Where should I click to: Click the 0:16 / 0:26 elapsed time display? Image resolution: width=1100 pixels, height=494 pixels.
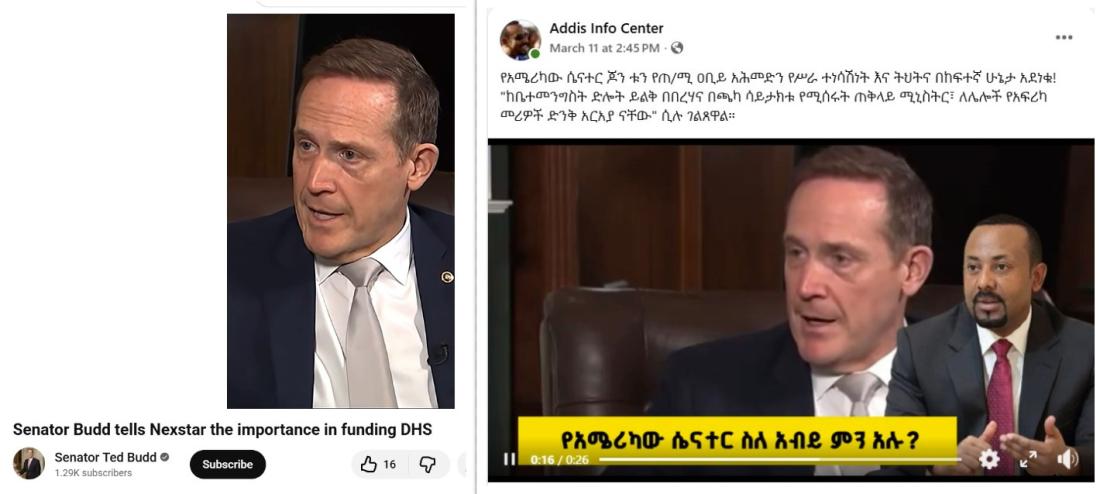click(x=559, y=460)
